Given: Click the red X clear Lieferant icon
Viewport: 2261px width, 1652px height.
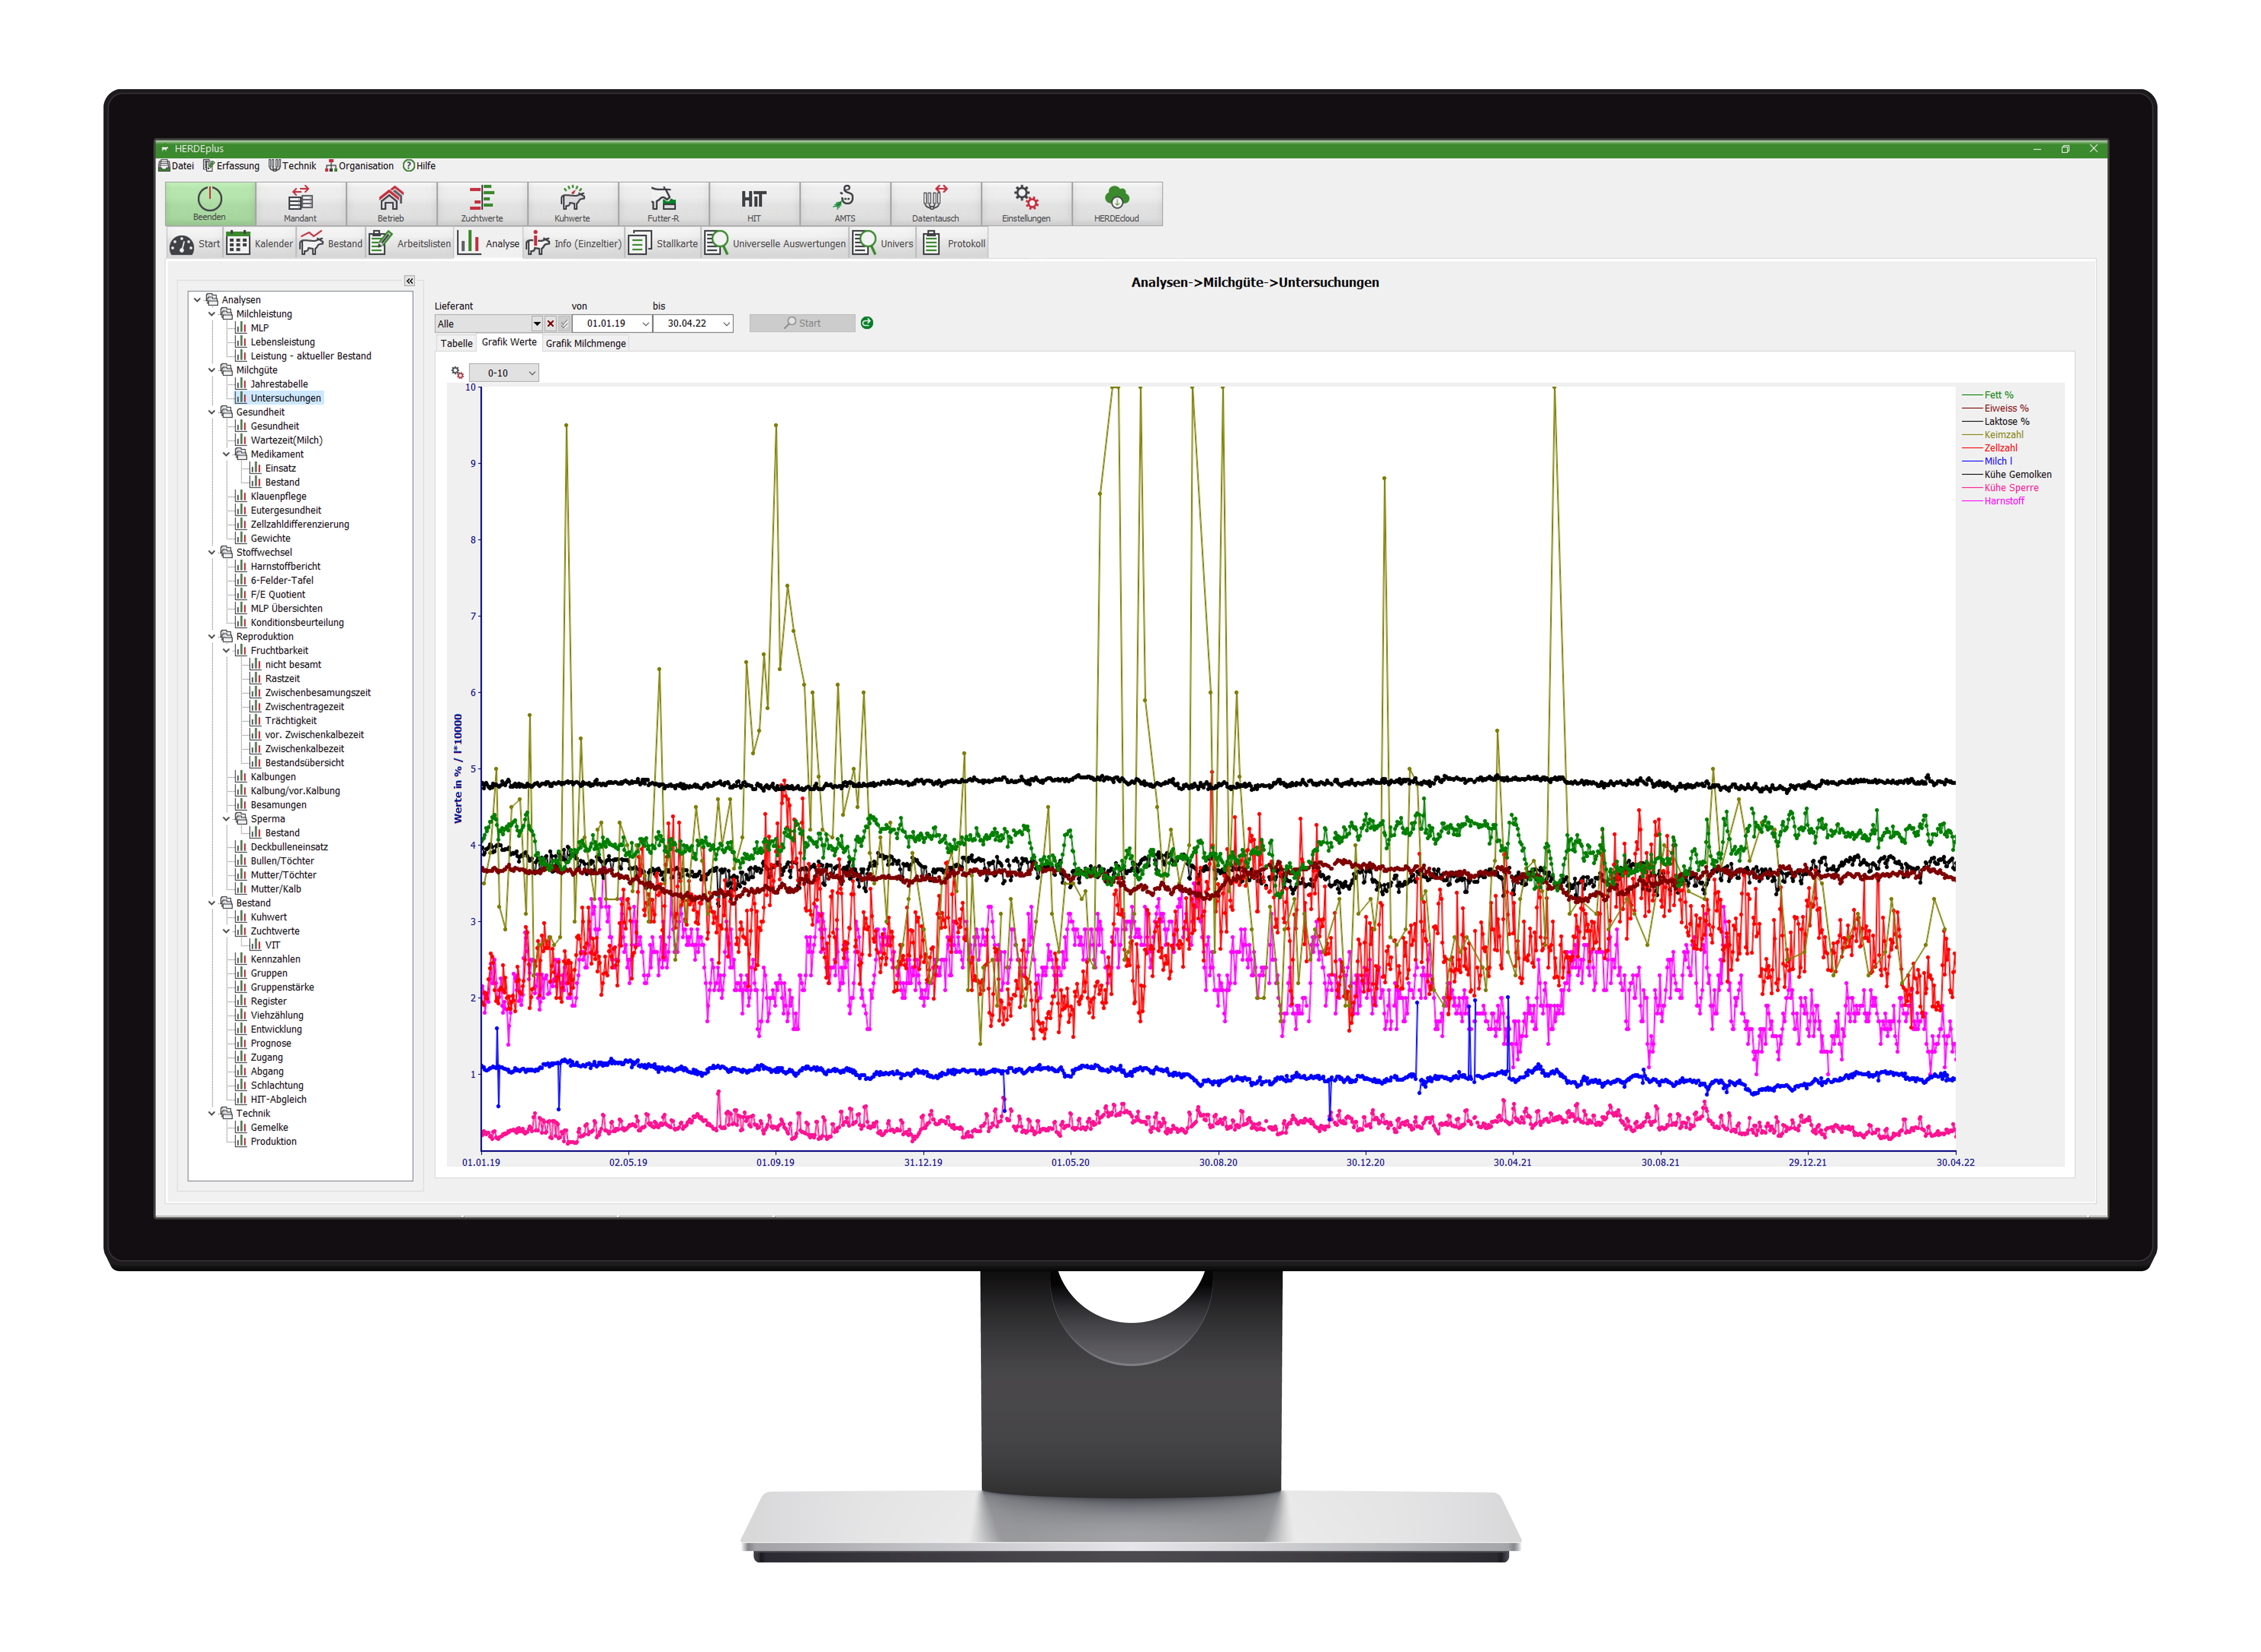Looking at the screenshot, I should (x=551, y=324).
